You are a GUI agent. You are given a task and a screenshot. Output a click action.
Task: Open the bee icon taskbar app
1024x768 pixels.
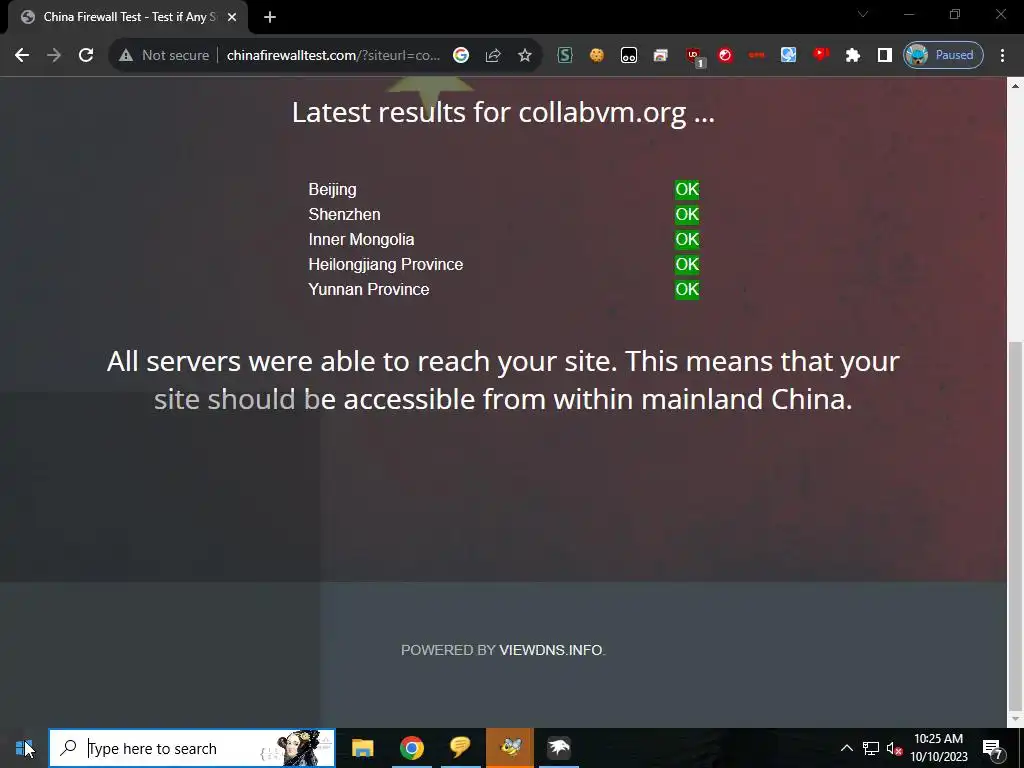tap(509, 748)
